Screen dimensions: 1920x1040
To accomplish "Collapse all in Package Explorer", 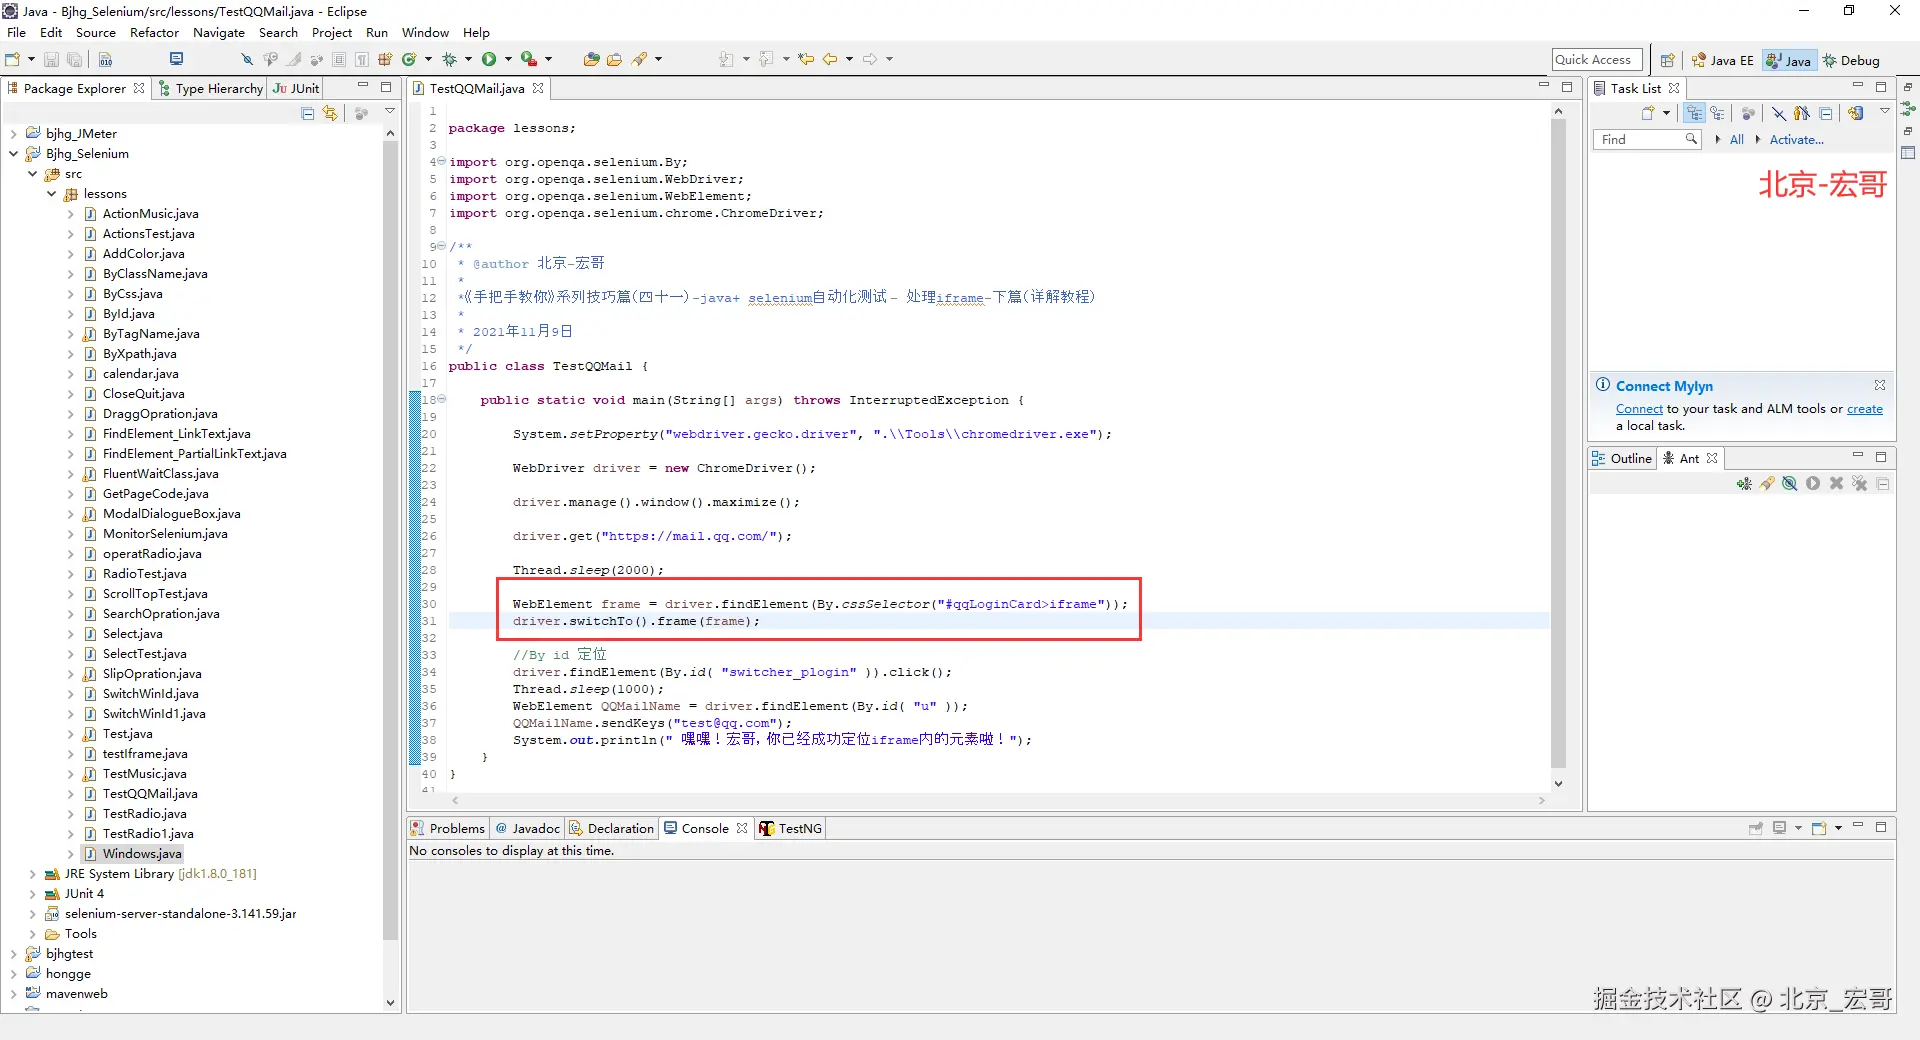I will [308, 114].
